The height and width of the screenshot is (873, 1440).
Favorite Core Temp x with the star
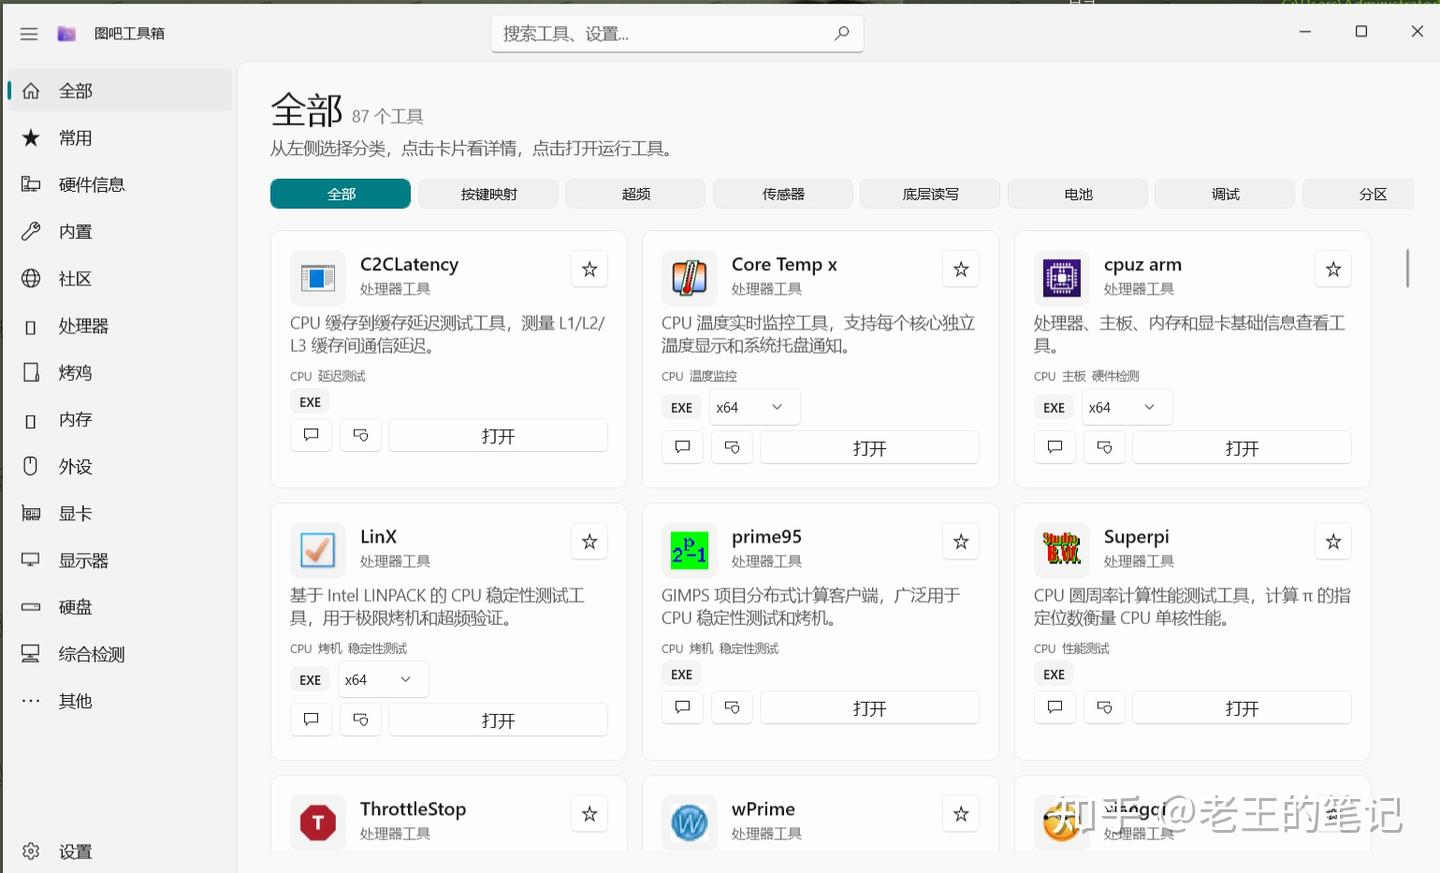click(x=961, y=269)
